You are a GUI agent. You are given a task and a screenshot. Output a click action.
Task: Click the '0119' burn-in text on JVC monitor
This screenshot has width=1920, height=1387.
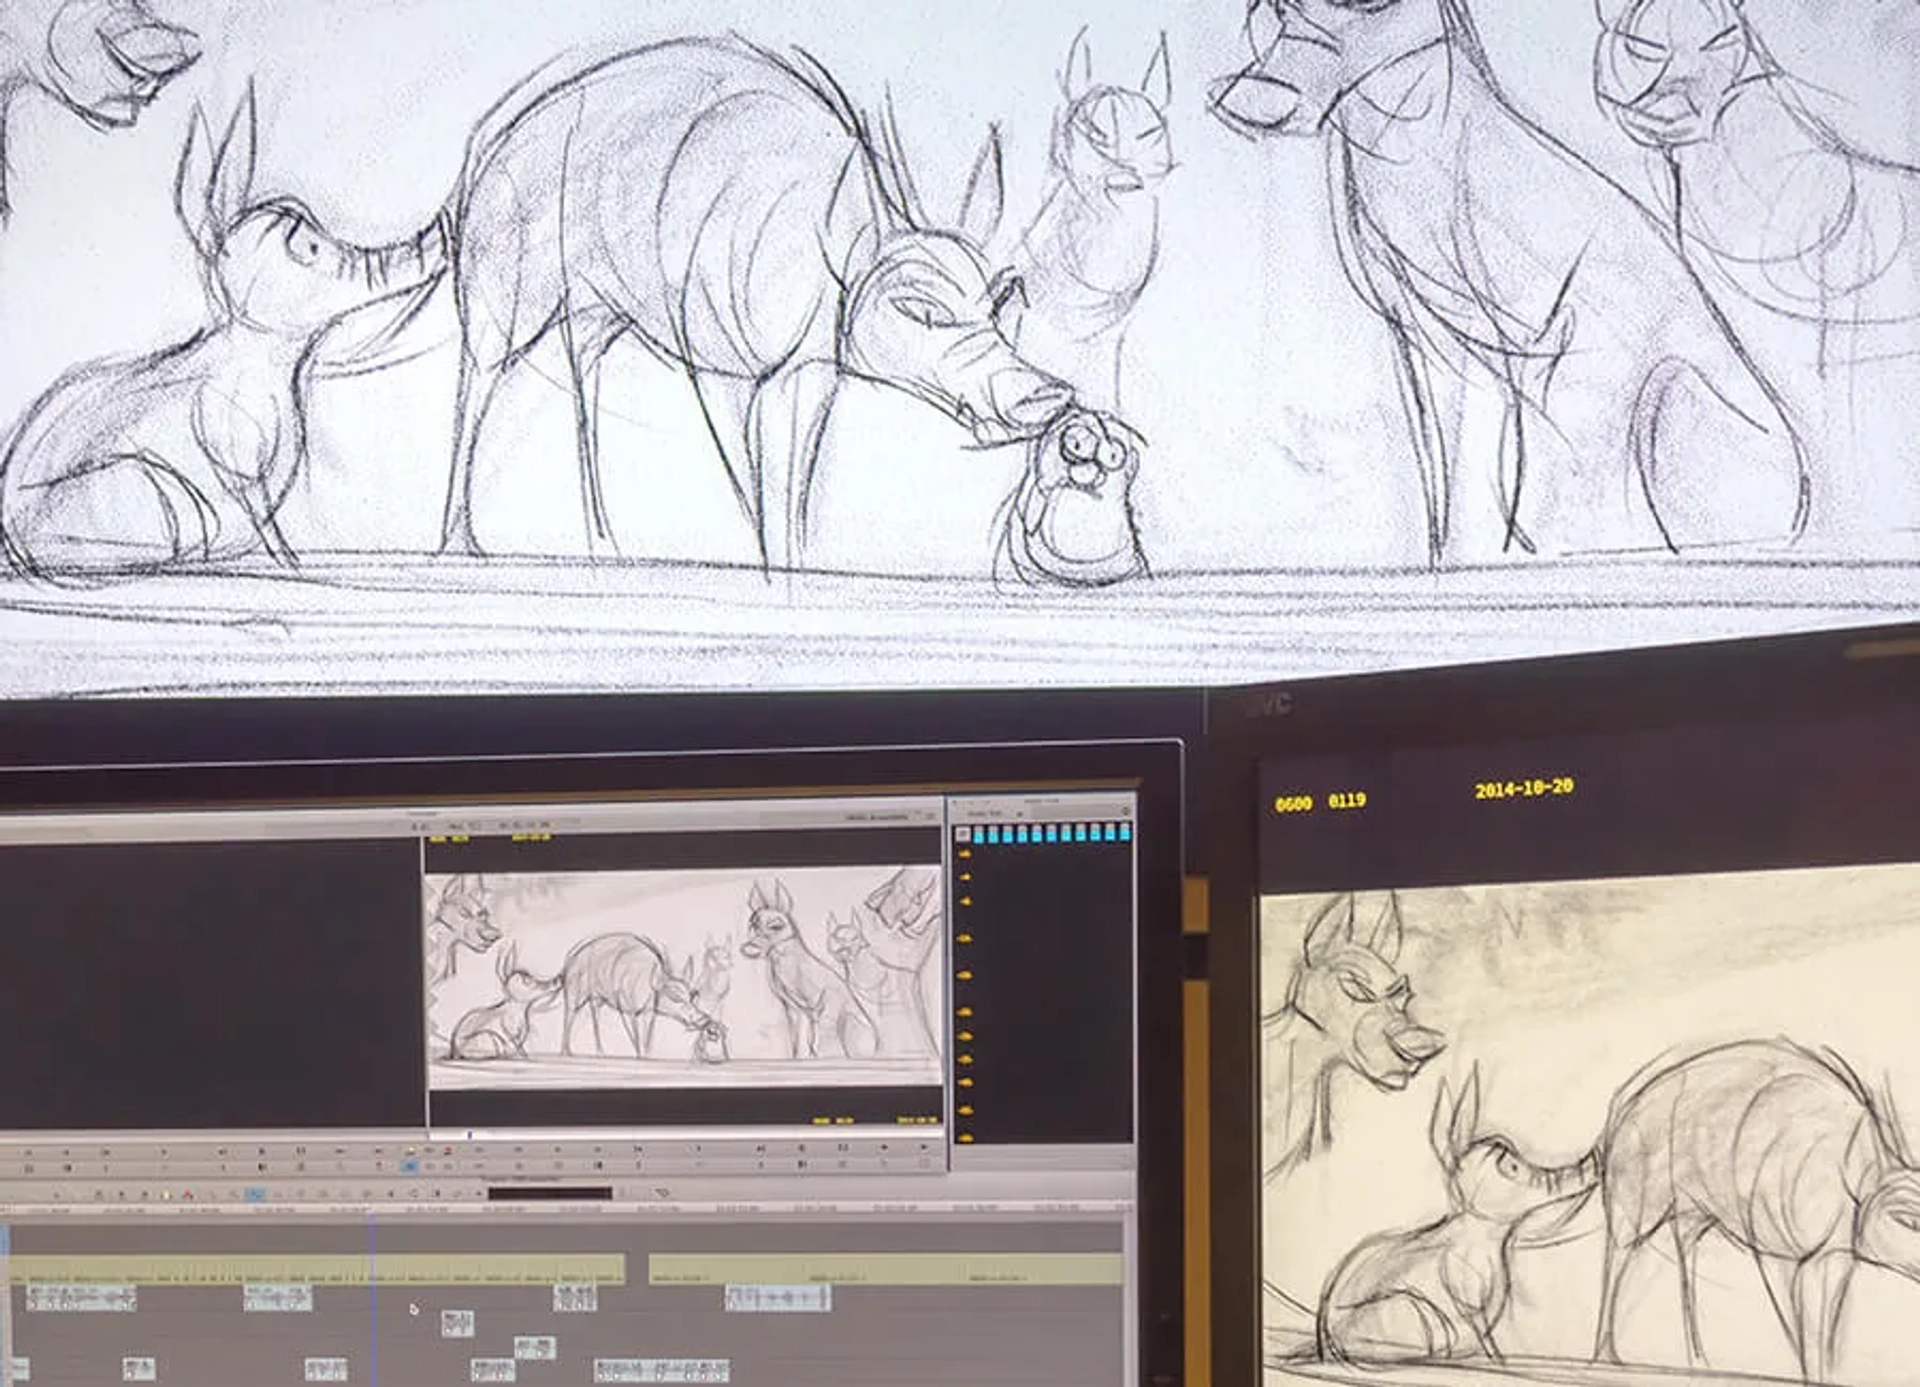tap(1347, 800)
